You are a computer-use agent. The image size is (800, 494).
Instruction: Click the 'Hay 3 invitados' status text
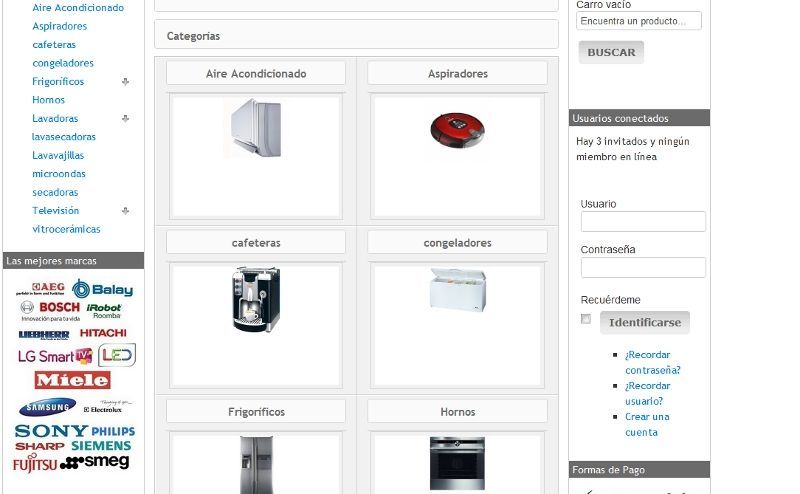633,149
